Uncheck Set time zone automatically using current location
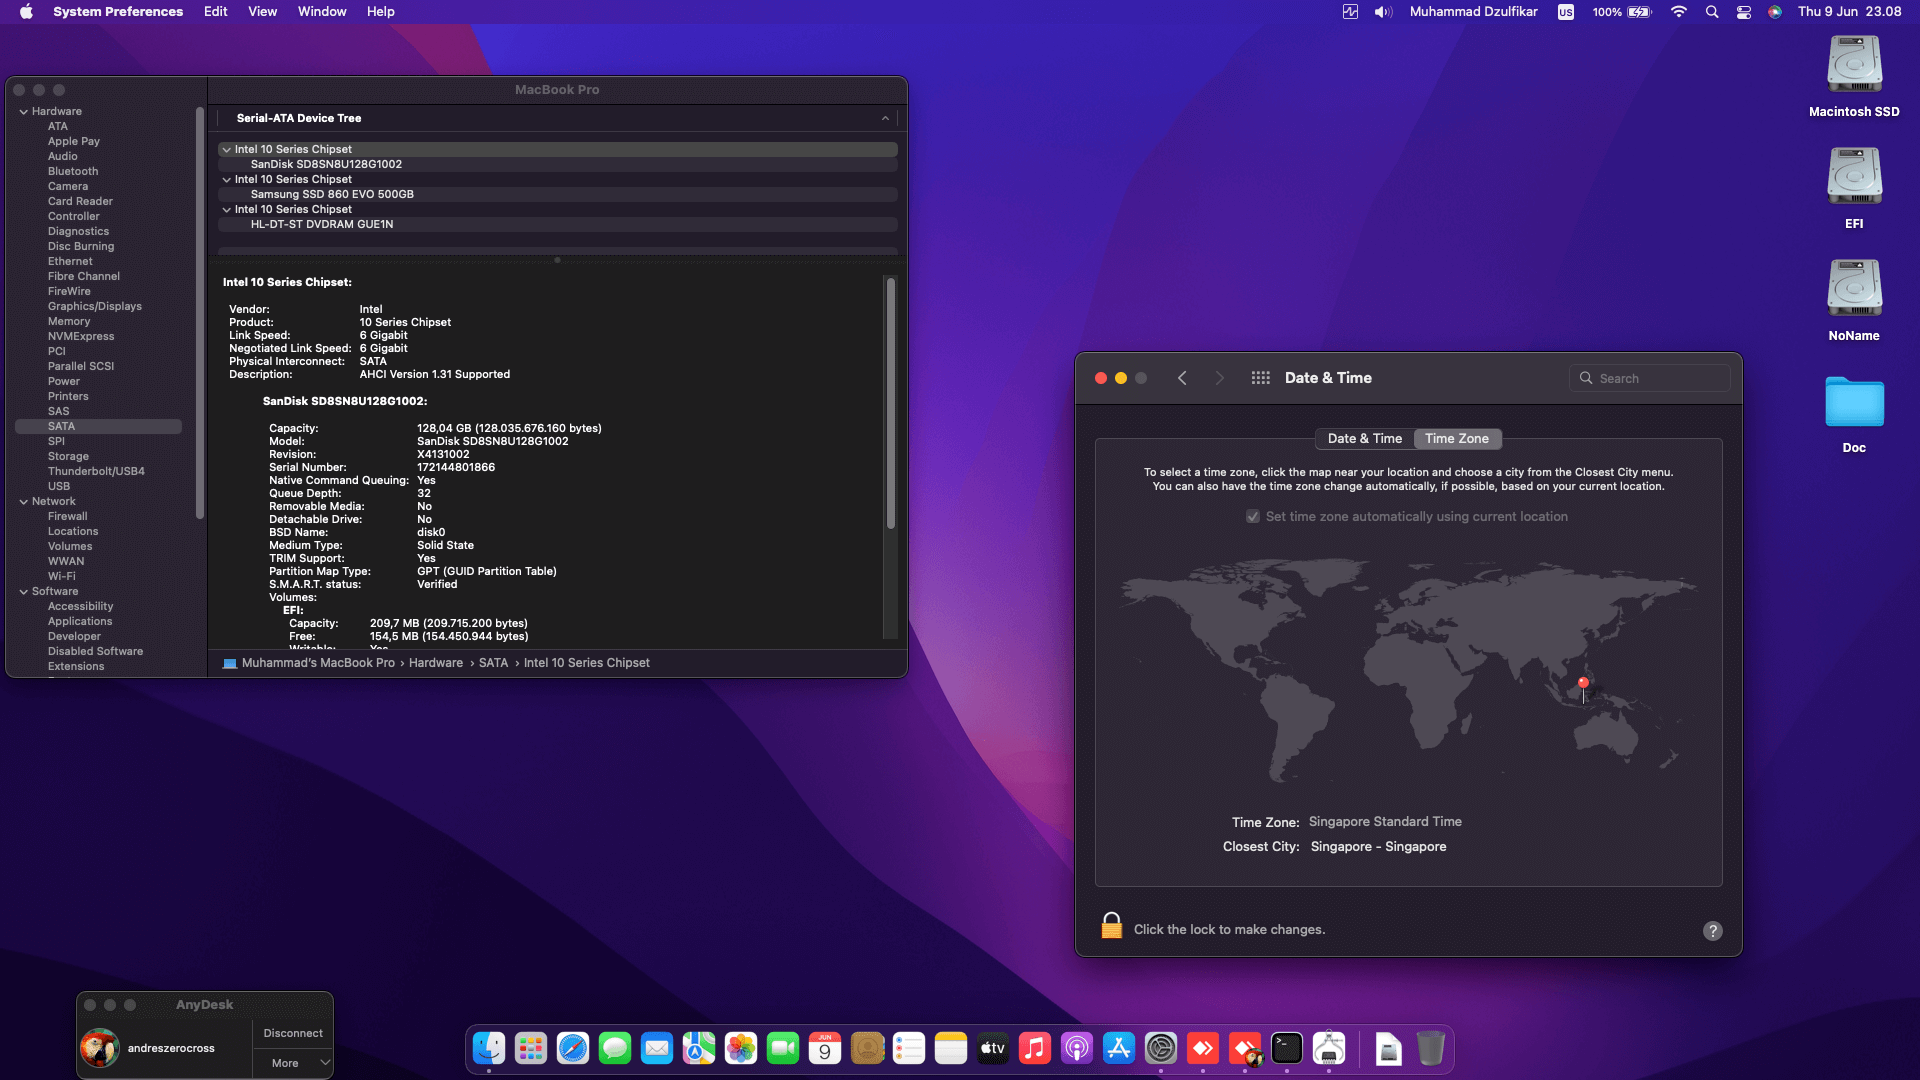The width and height of the screenshot is (1920, 1080). tap(1252, 516)
